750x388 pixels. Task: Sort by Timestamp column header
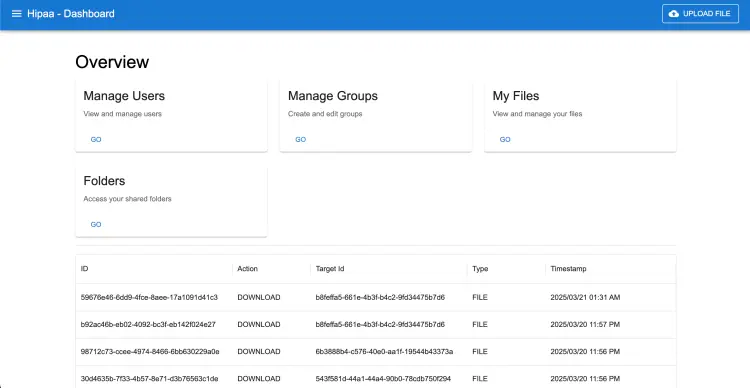coord(568,269)
